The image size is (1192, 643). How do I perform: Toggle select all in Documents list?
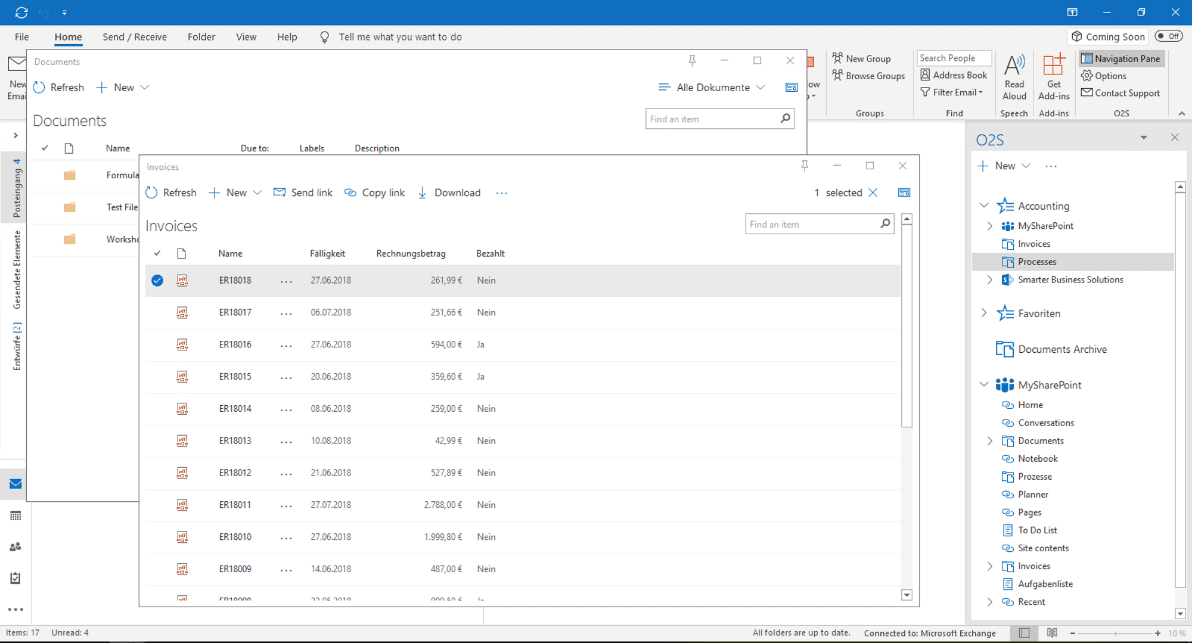pos(45,148)
